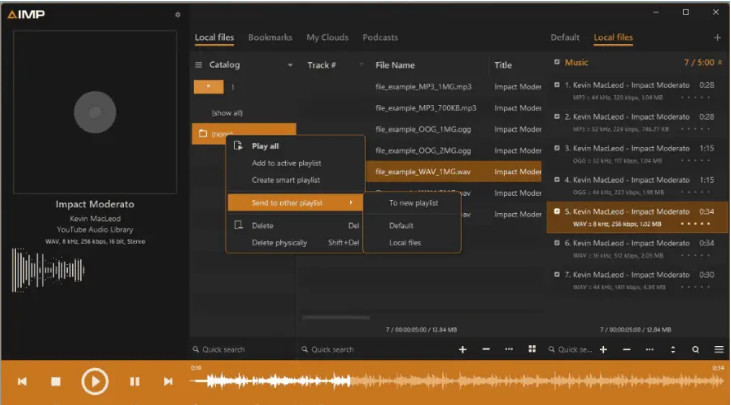The width and height of the screenshot is (731, 405).
Task: Uncheck track 1 in playlist
Action: point(557,85)
